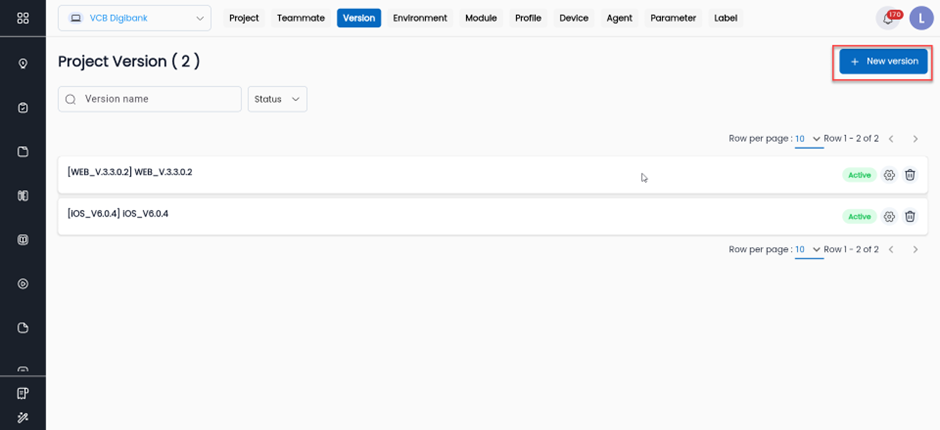Viewport: 940px width, 430px height.
Task: Click the play circle icon in sidebar
Action: pos(23,284)
